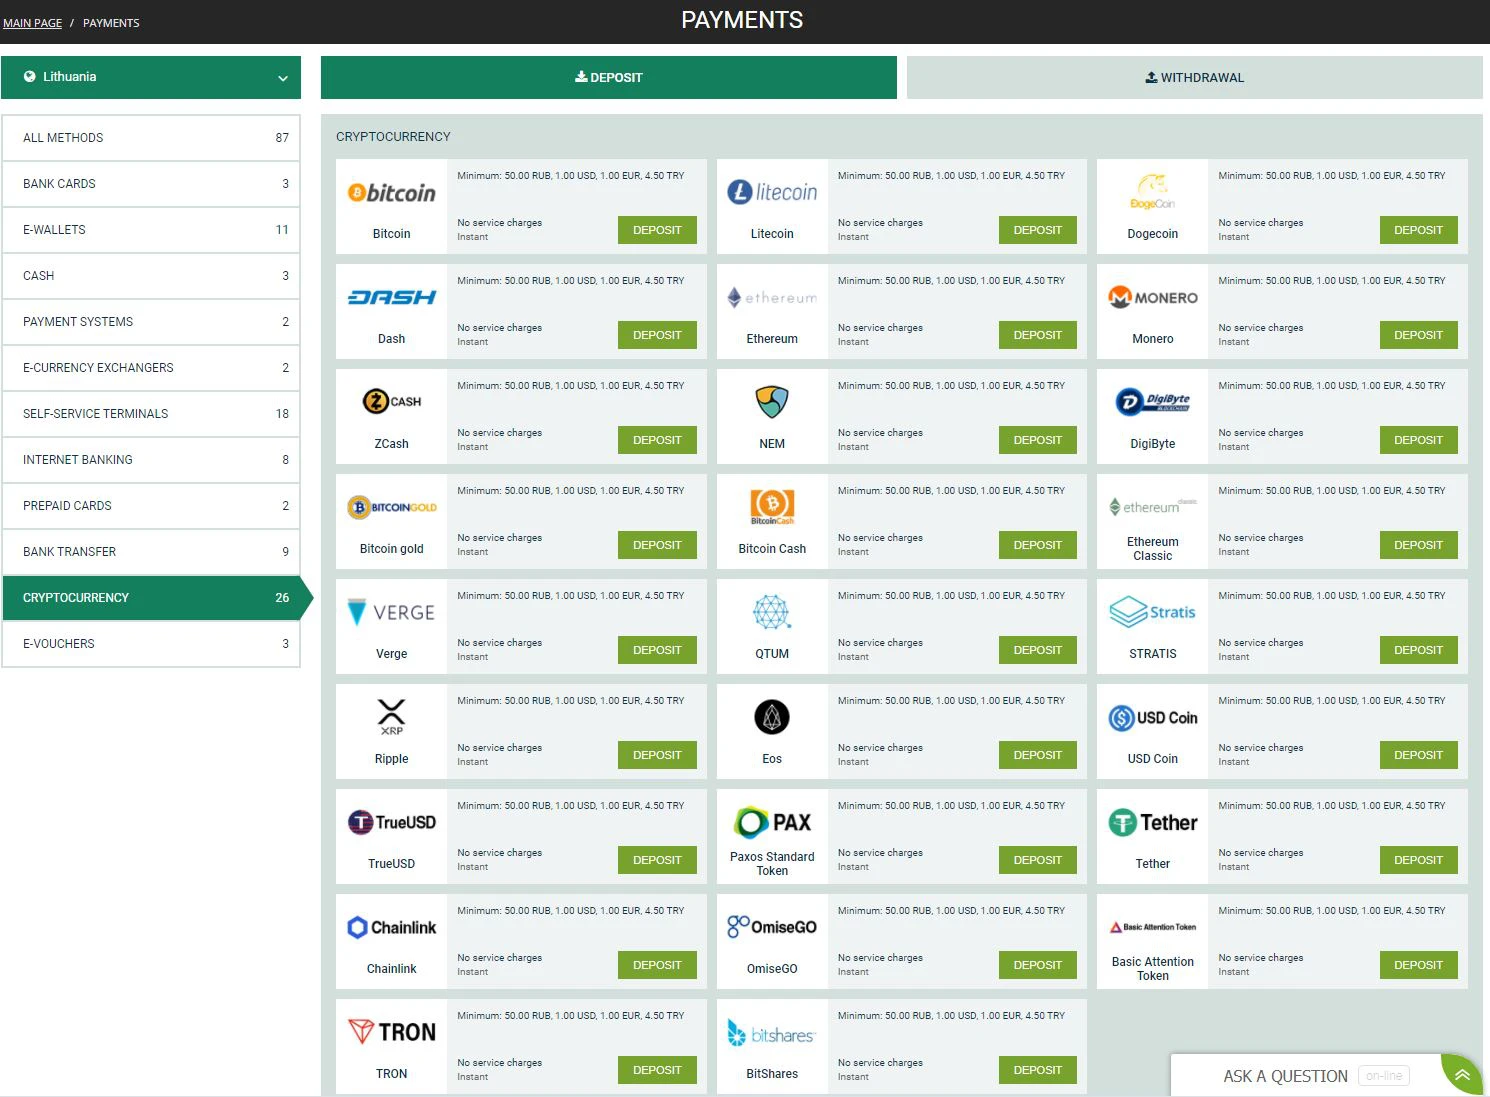Click Deposit button for Tether

[1418, 860]
